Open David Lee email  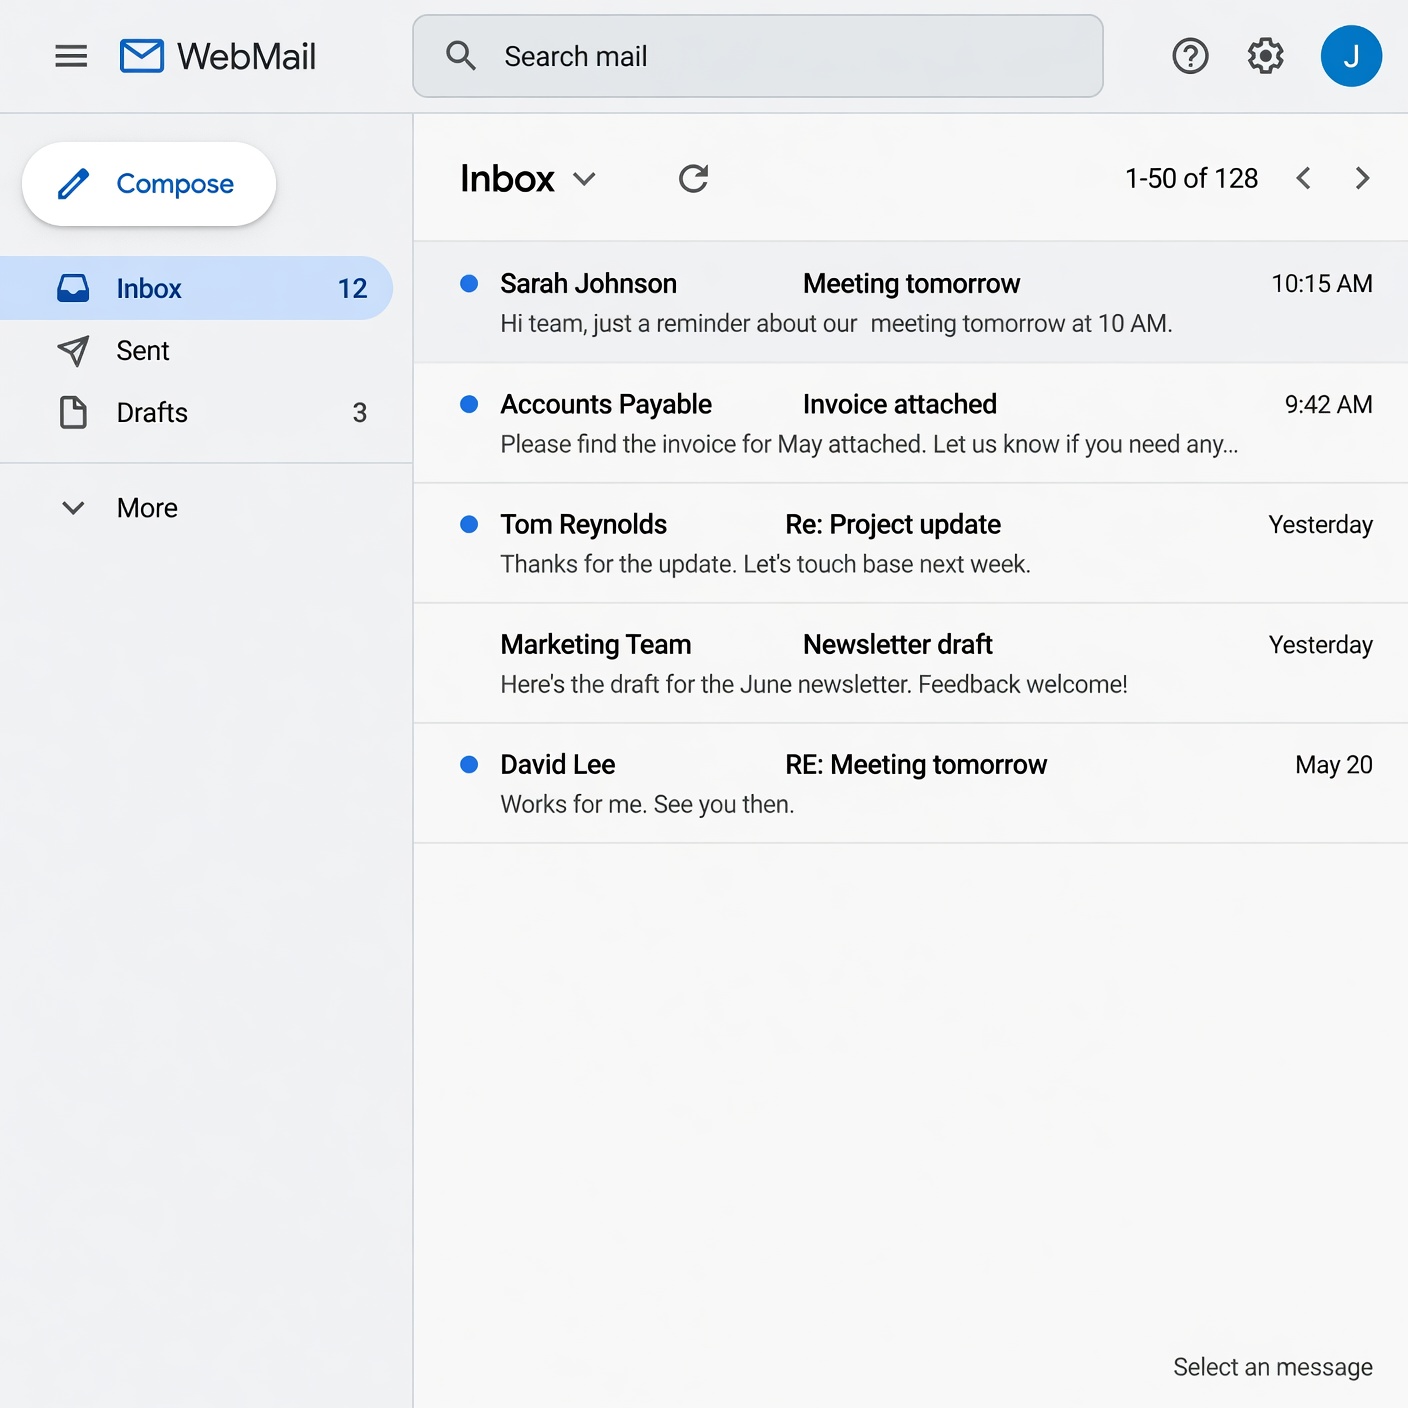coord(911,783)
